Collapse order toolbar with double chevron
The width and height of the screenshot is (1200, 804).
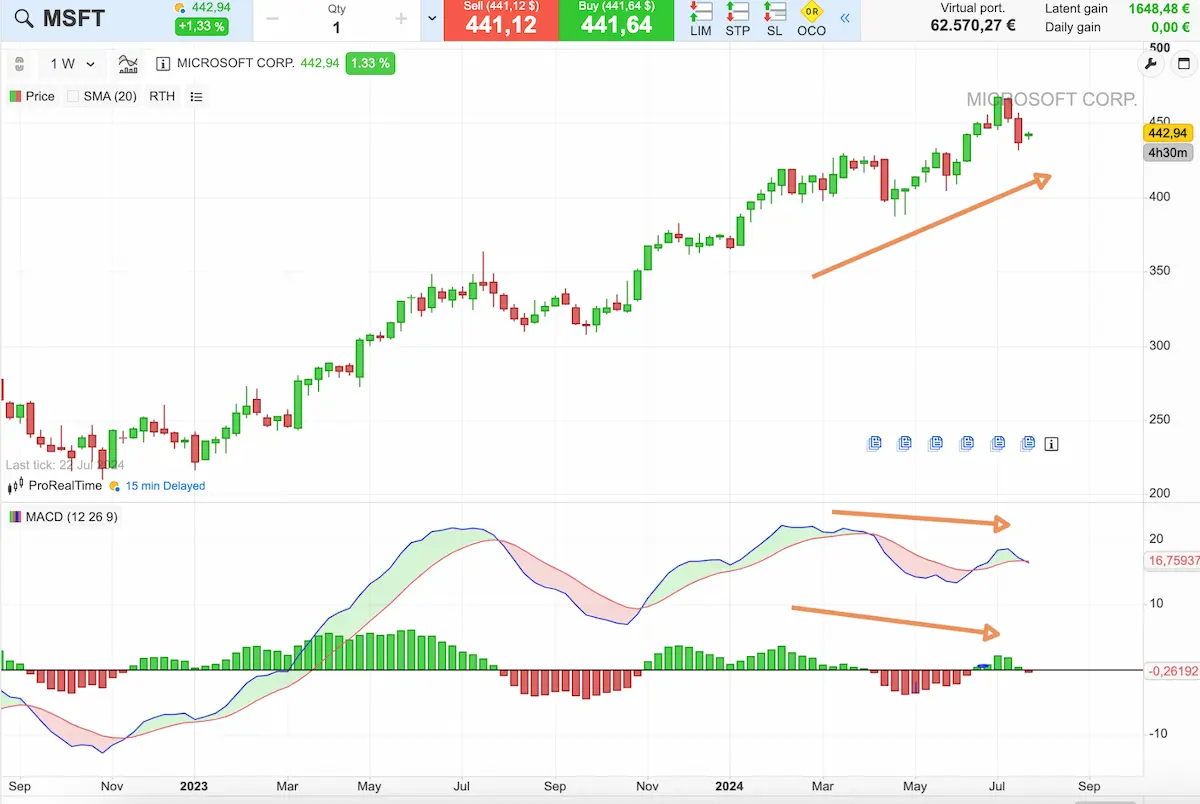[x=845, y=18]
